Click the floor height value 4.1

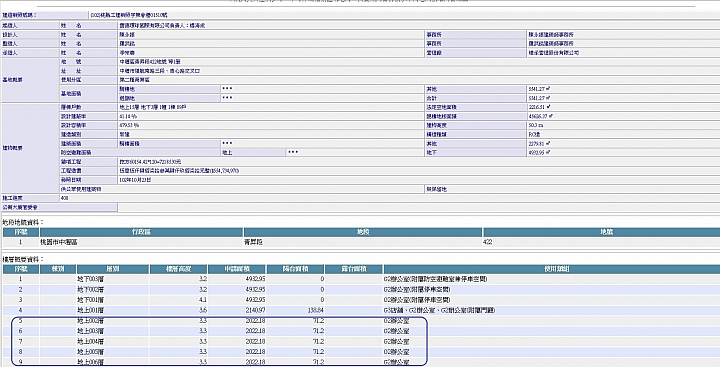click(203, 300)
